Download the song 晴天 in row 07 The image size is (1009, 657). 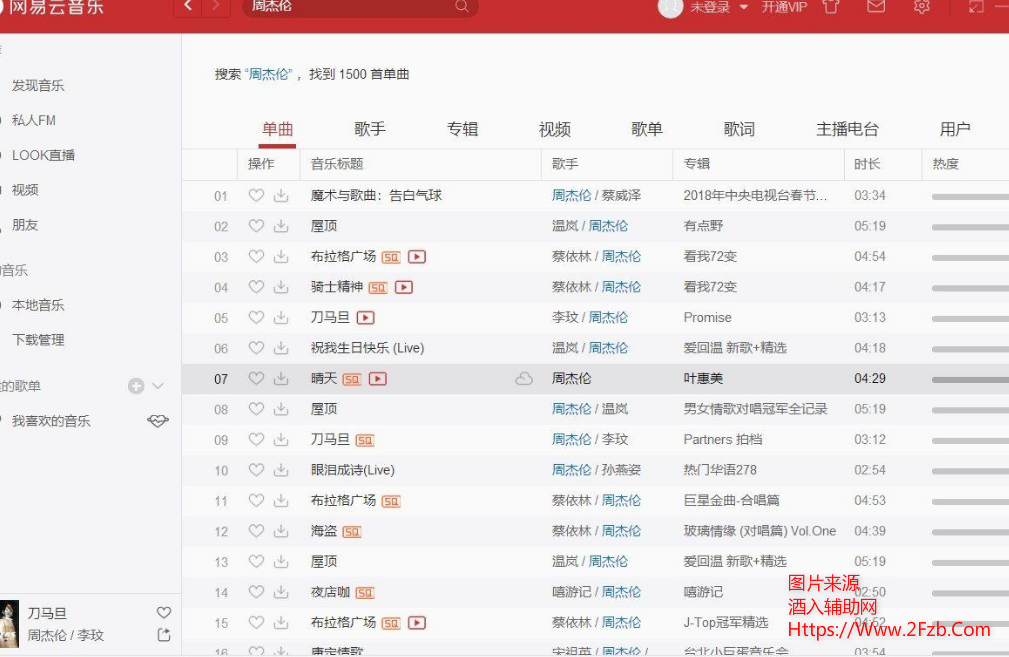(281, 379)
